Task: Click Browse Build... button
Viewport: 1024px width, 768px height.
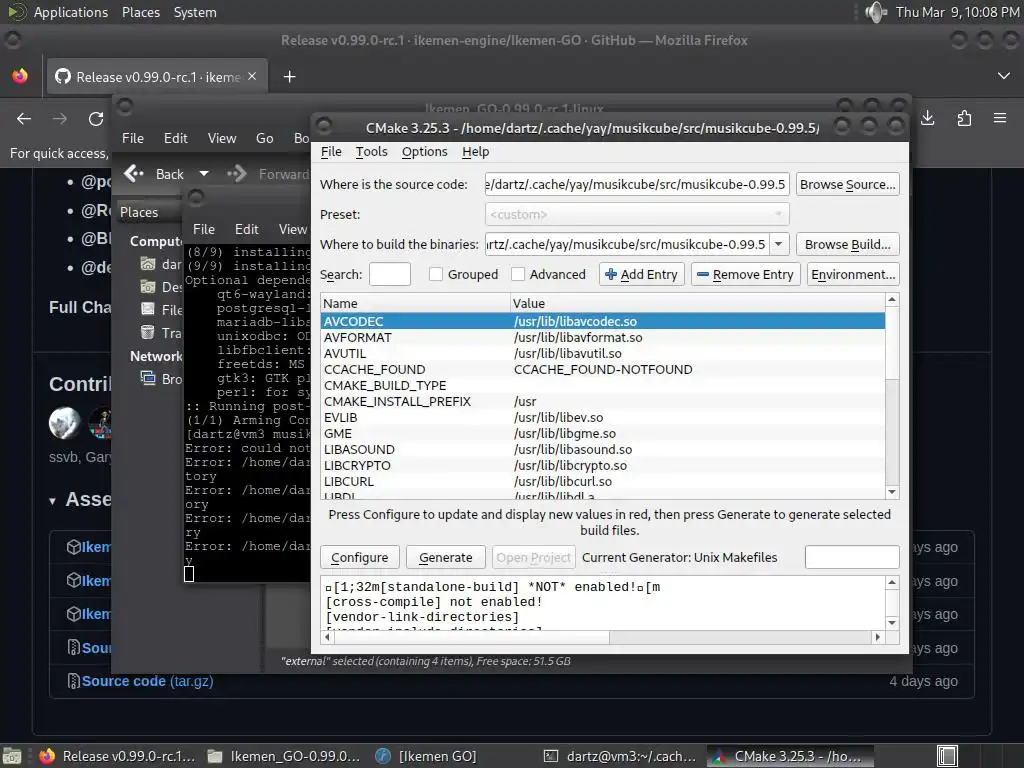Action: click(x=847, y=244)
